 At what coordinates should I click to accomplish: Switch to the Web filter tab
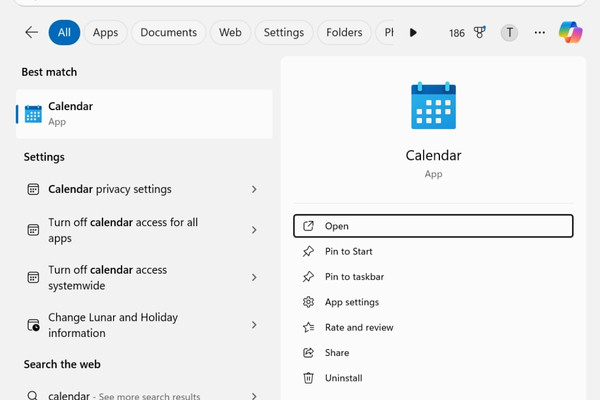click(x=230, y=33)
